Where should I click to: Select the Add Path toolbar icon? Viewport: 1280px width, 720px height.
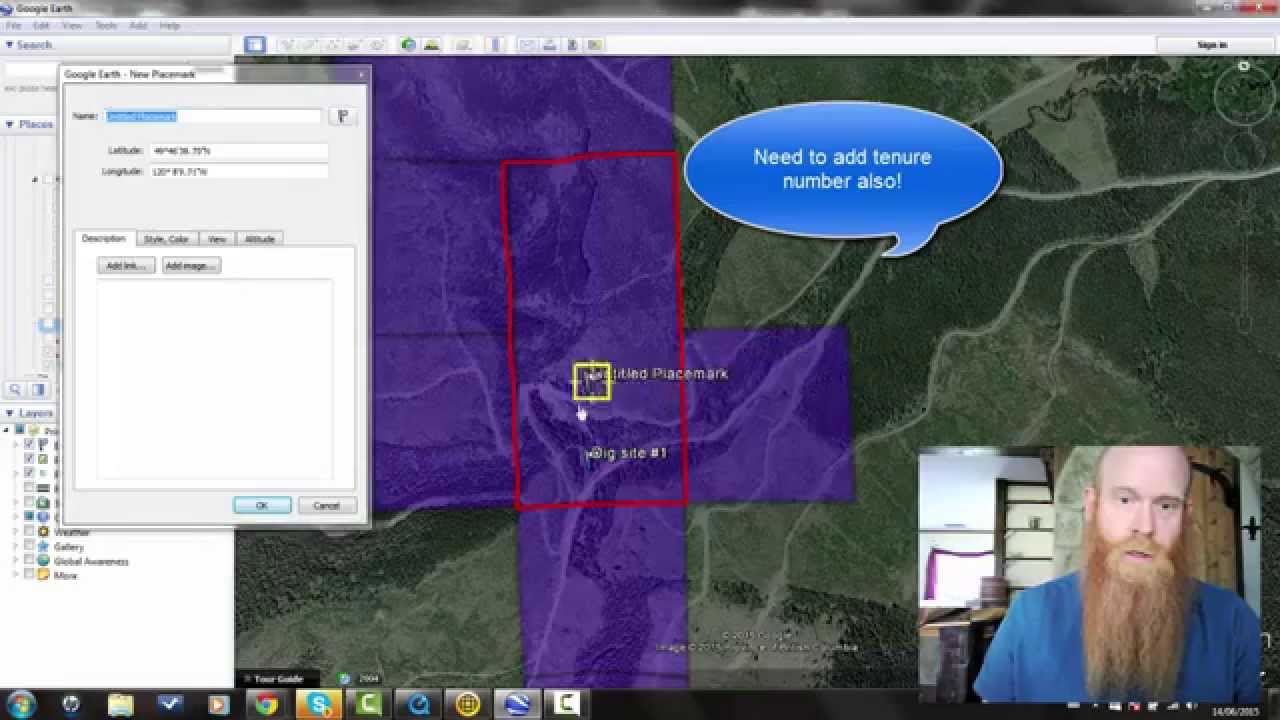pos(333,45)
